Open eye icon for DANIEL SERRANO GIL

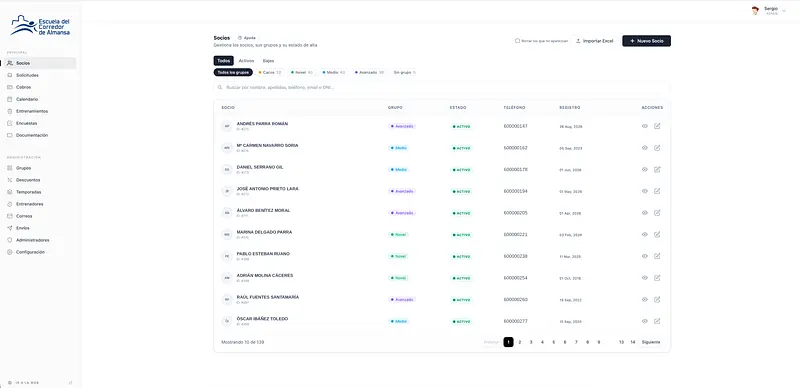(644, 169)
